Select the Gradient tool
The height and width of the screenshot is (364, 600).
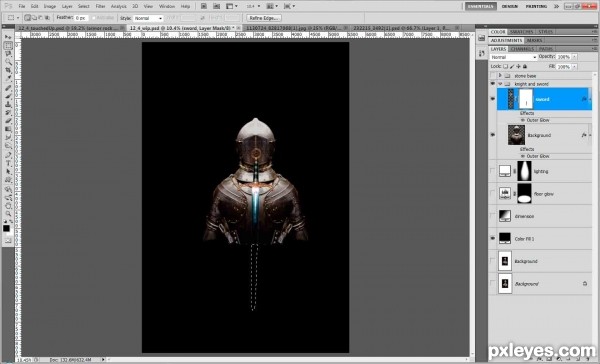pyautogui.click(x=8, y=129)
